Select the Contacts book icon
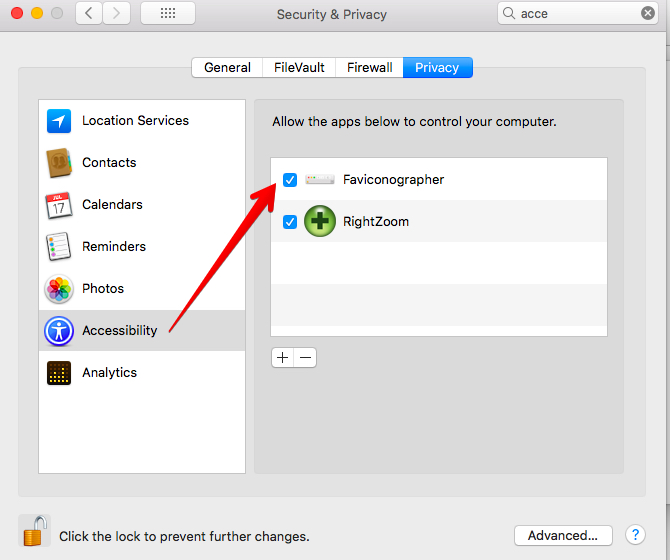The height and width of the screenshot is (560, 670). point(59,163)
